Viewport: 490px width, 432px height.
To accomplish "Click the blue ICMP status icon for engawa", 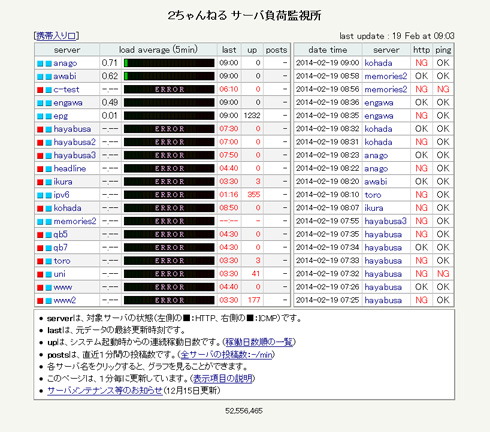I will coord(49,103).
